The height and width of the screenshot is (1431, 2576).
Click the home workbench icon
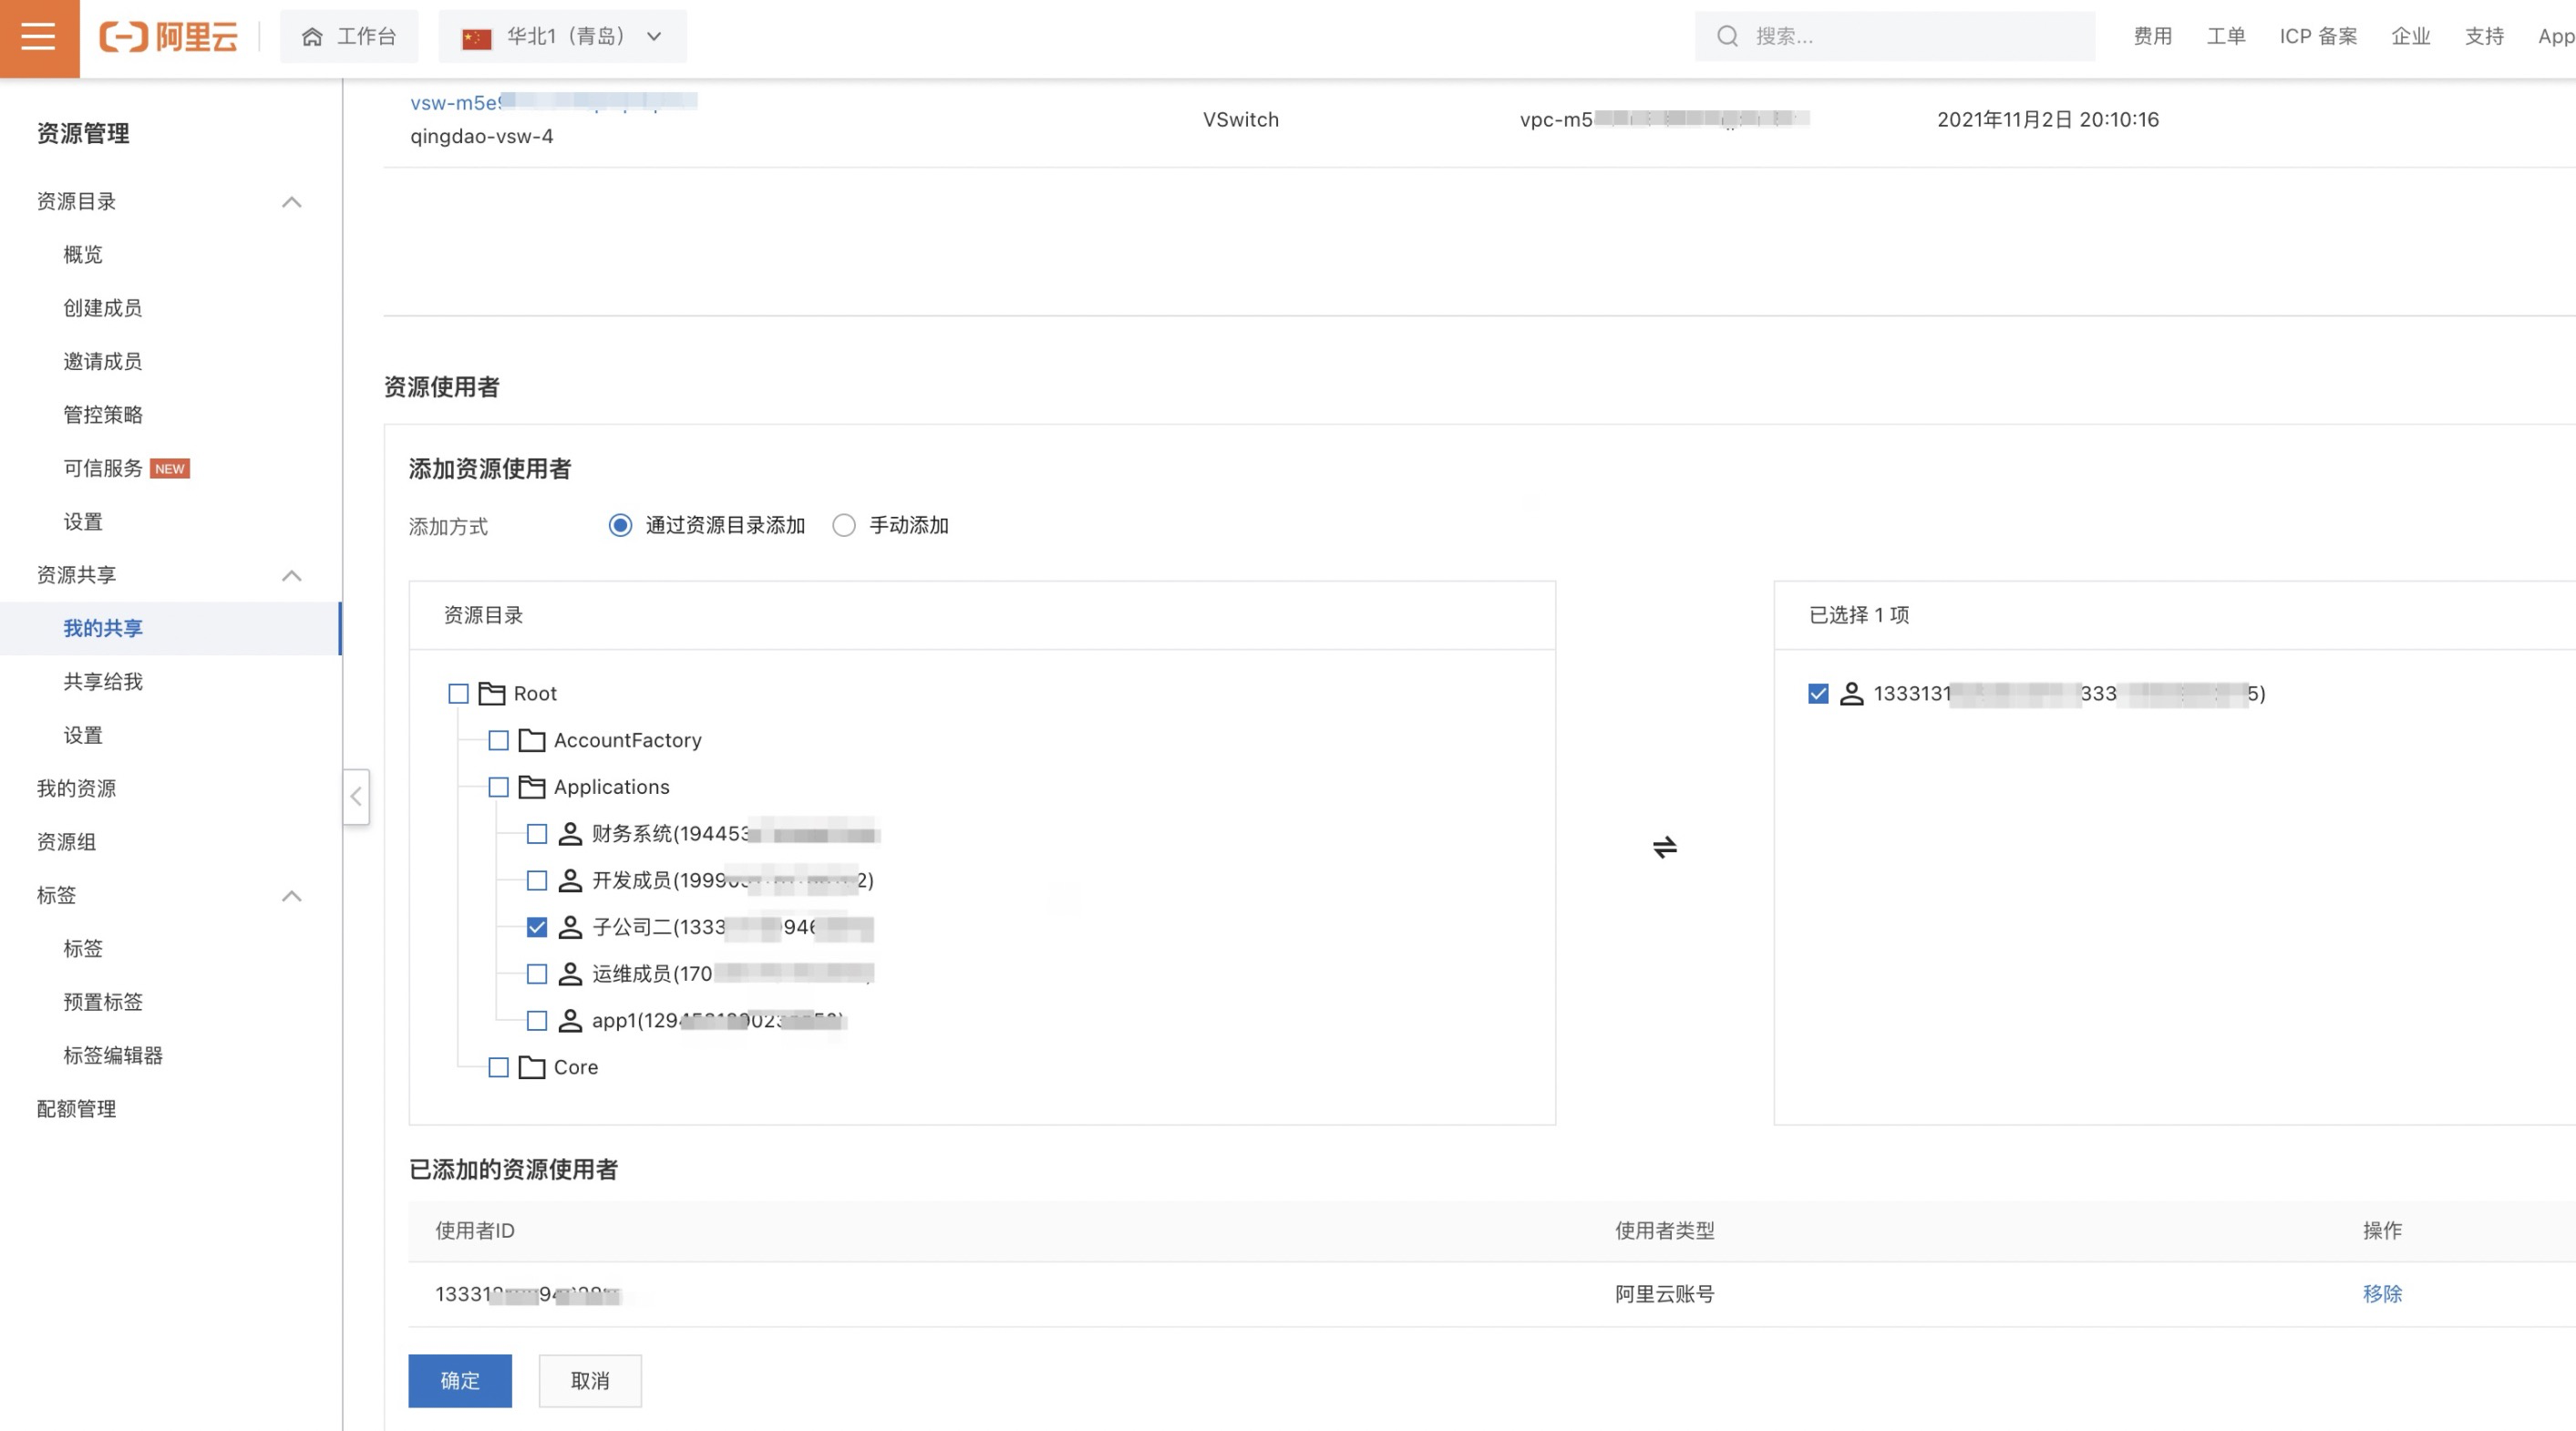pos(312,37)
